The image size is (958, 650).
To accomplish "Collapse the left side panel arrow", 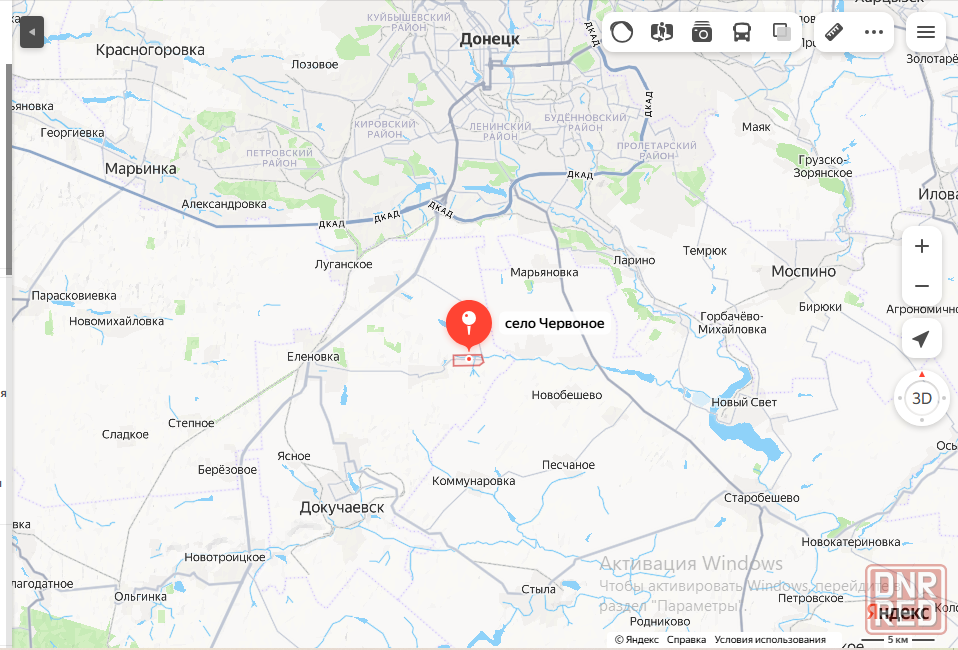I will pyautogui.click(x=32, y=32).
